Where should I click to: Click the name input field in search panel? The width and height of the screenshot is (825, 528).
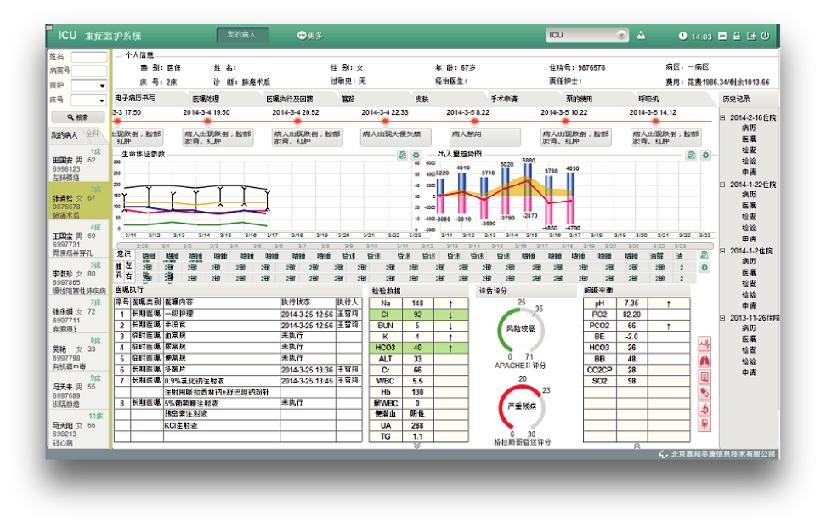88,58
